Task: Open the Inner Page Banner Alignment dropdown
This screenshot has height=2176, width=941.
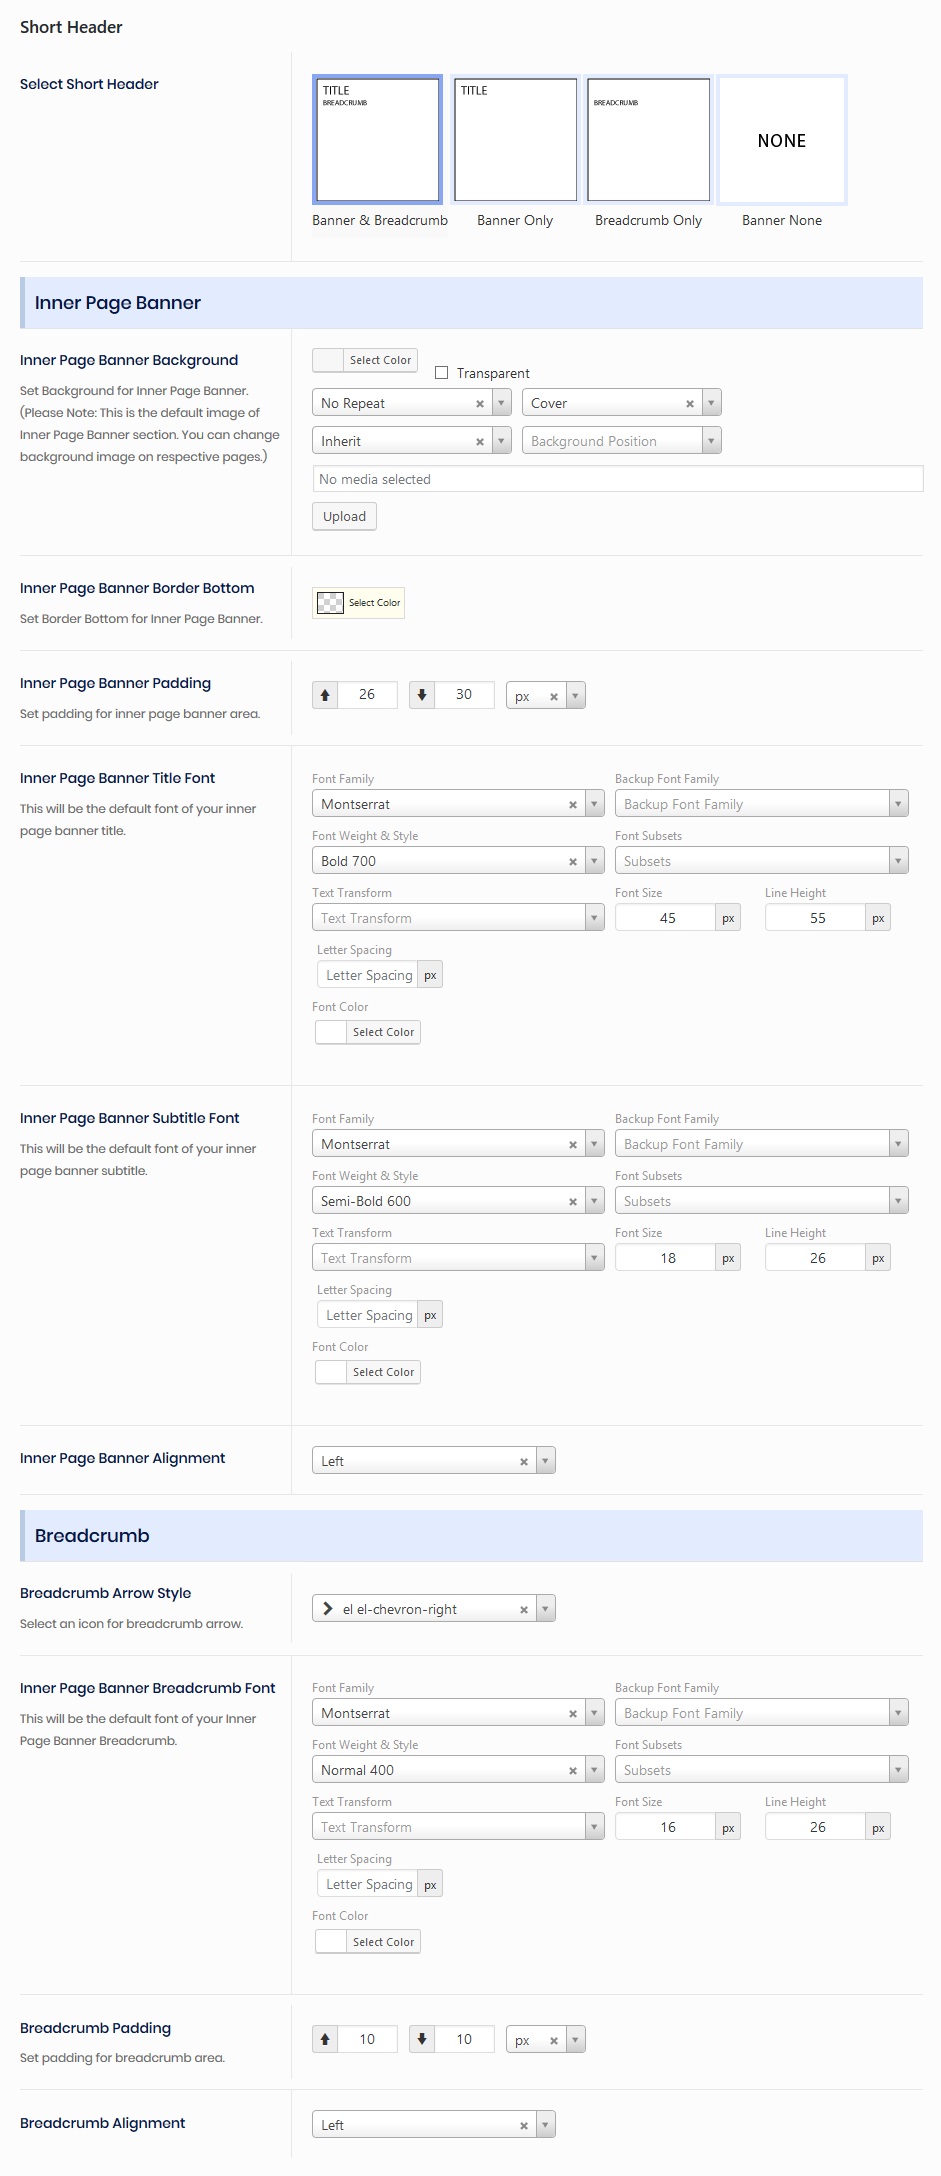Action: point(433,1461)
